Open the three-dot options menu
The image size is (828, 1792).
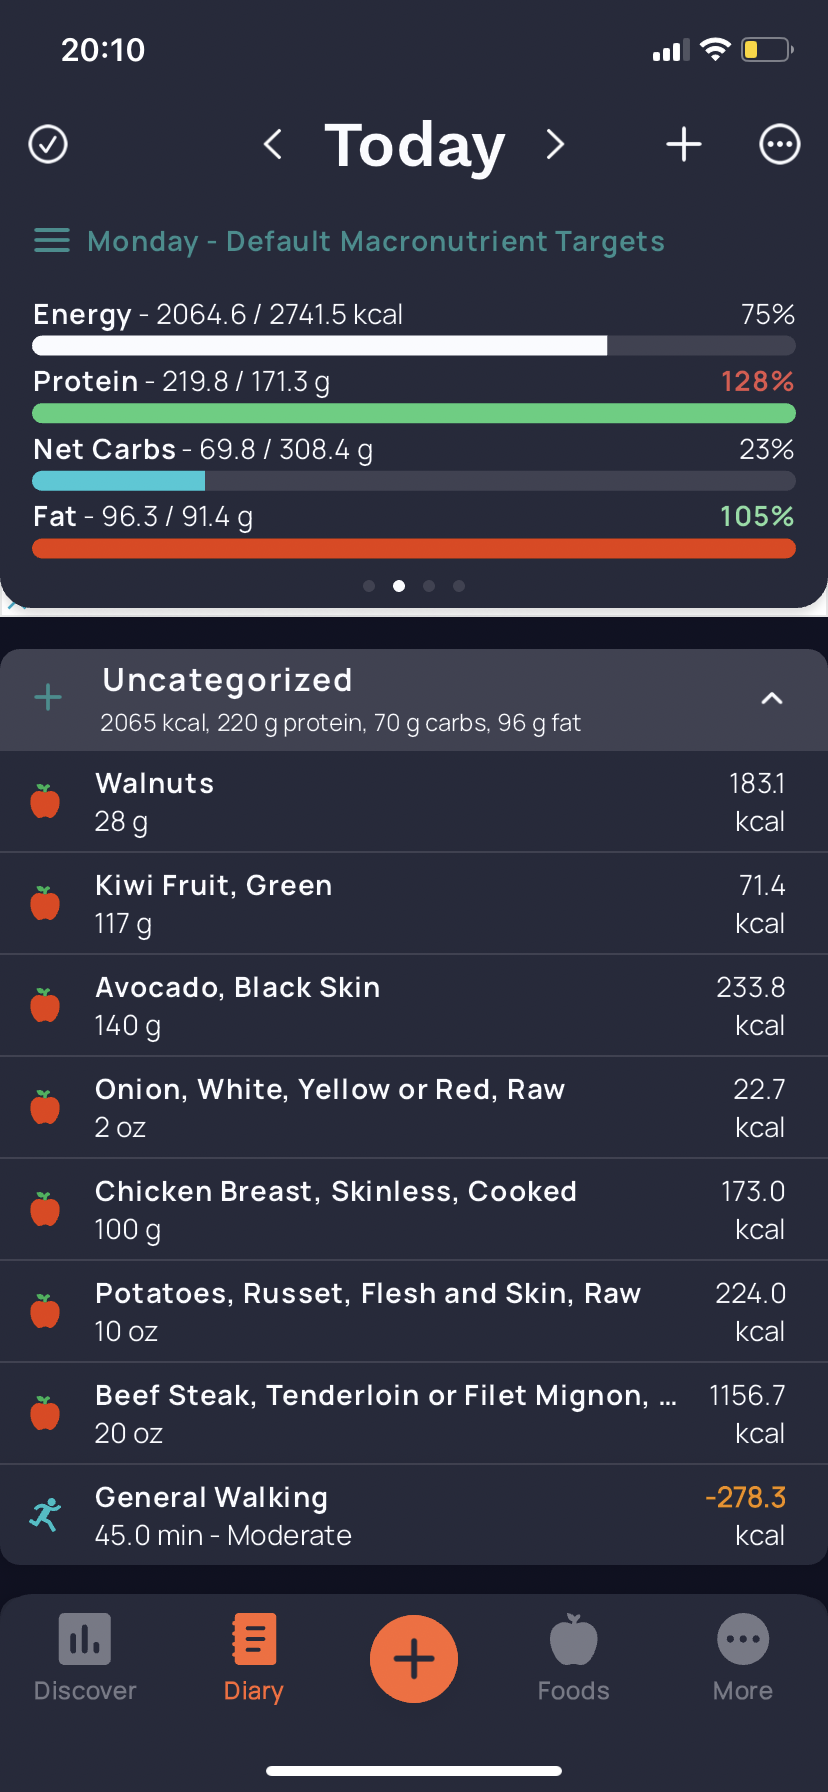780,144
